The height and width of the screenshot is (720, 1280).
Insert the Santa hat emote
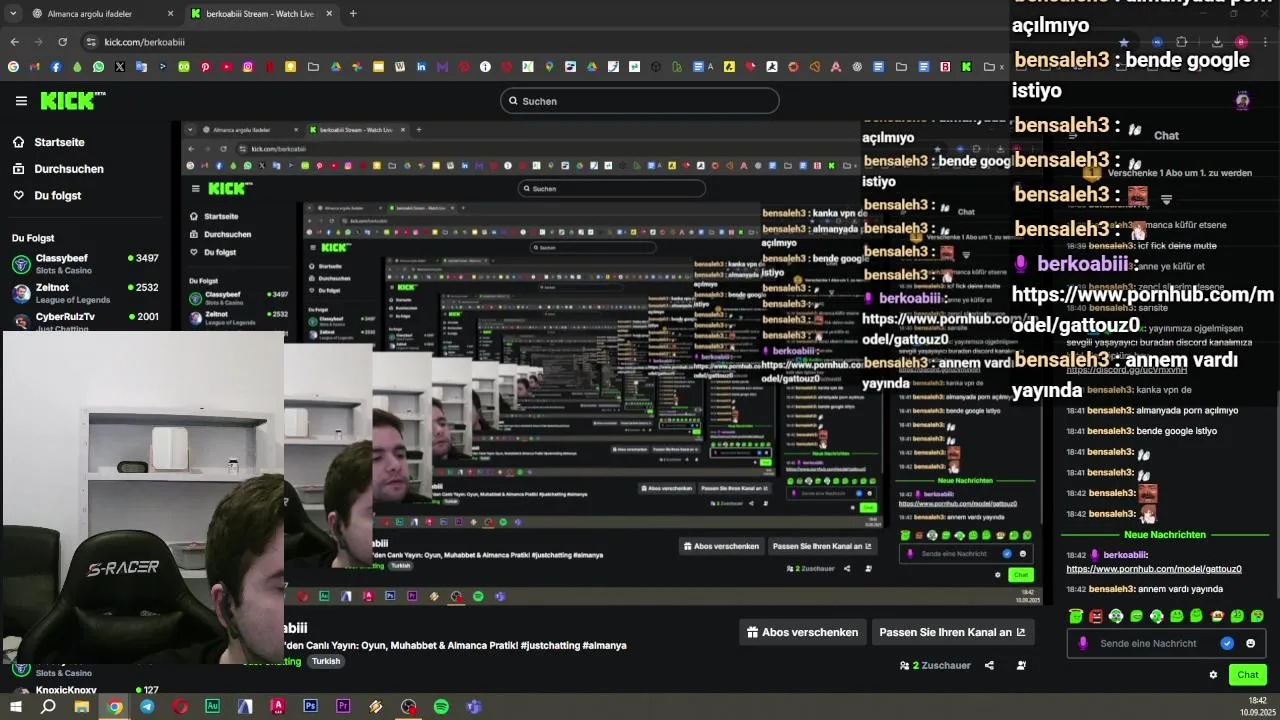coord(1217,616)
